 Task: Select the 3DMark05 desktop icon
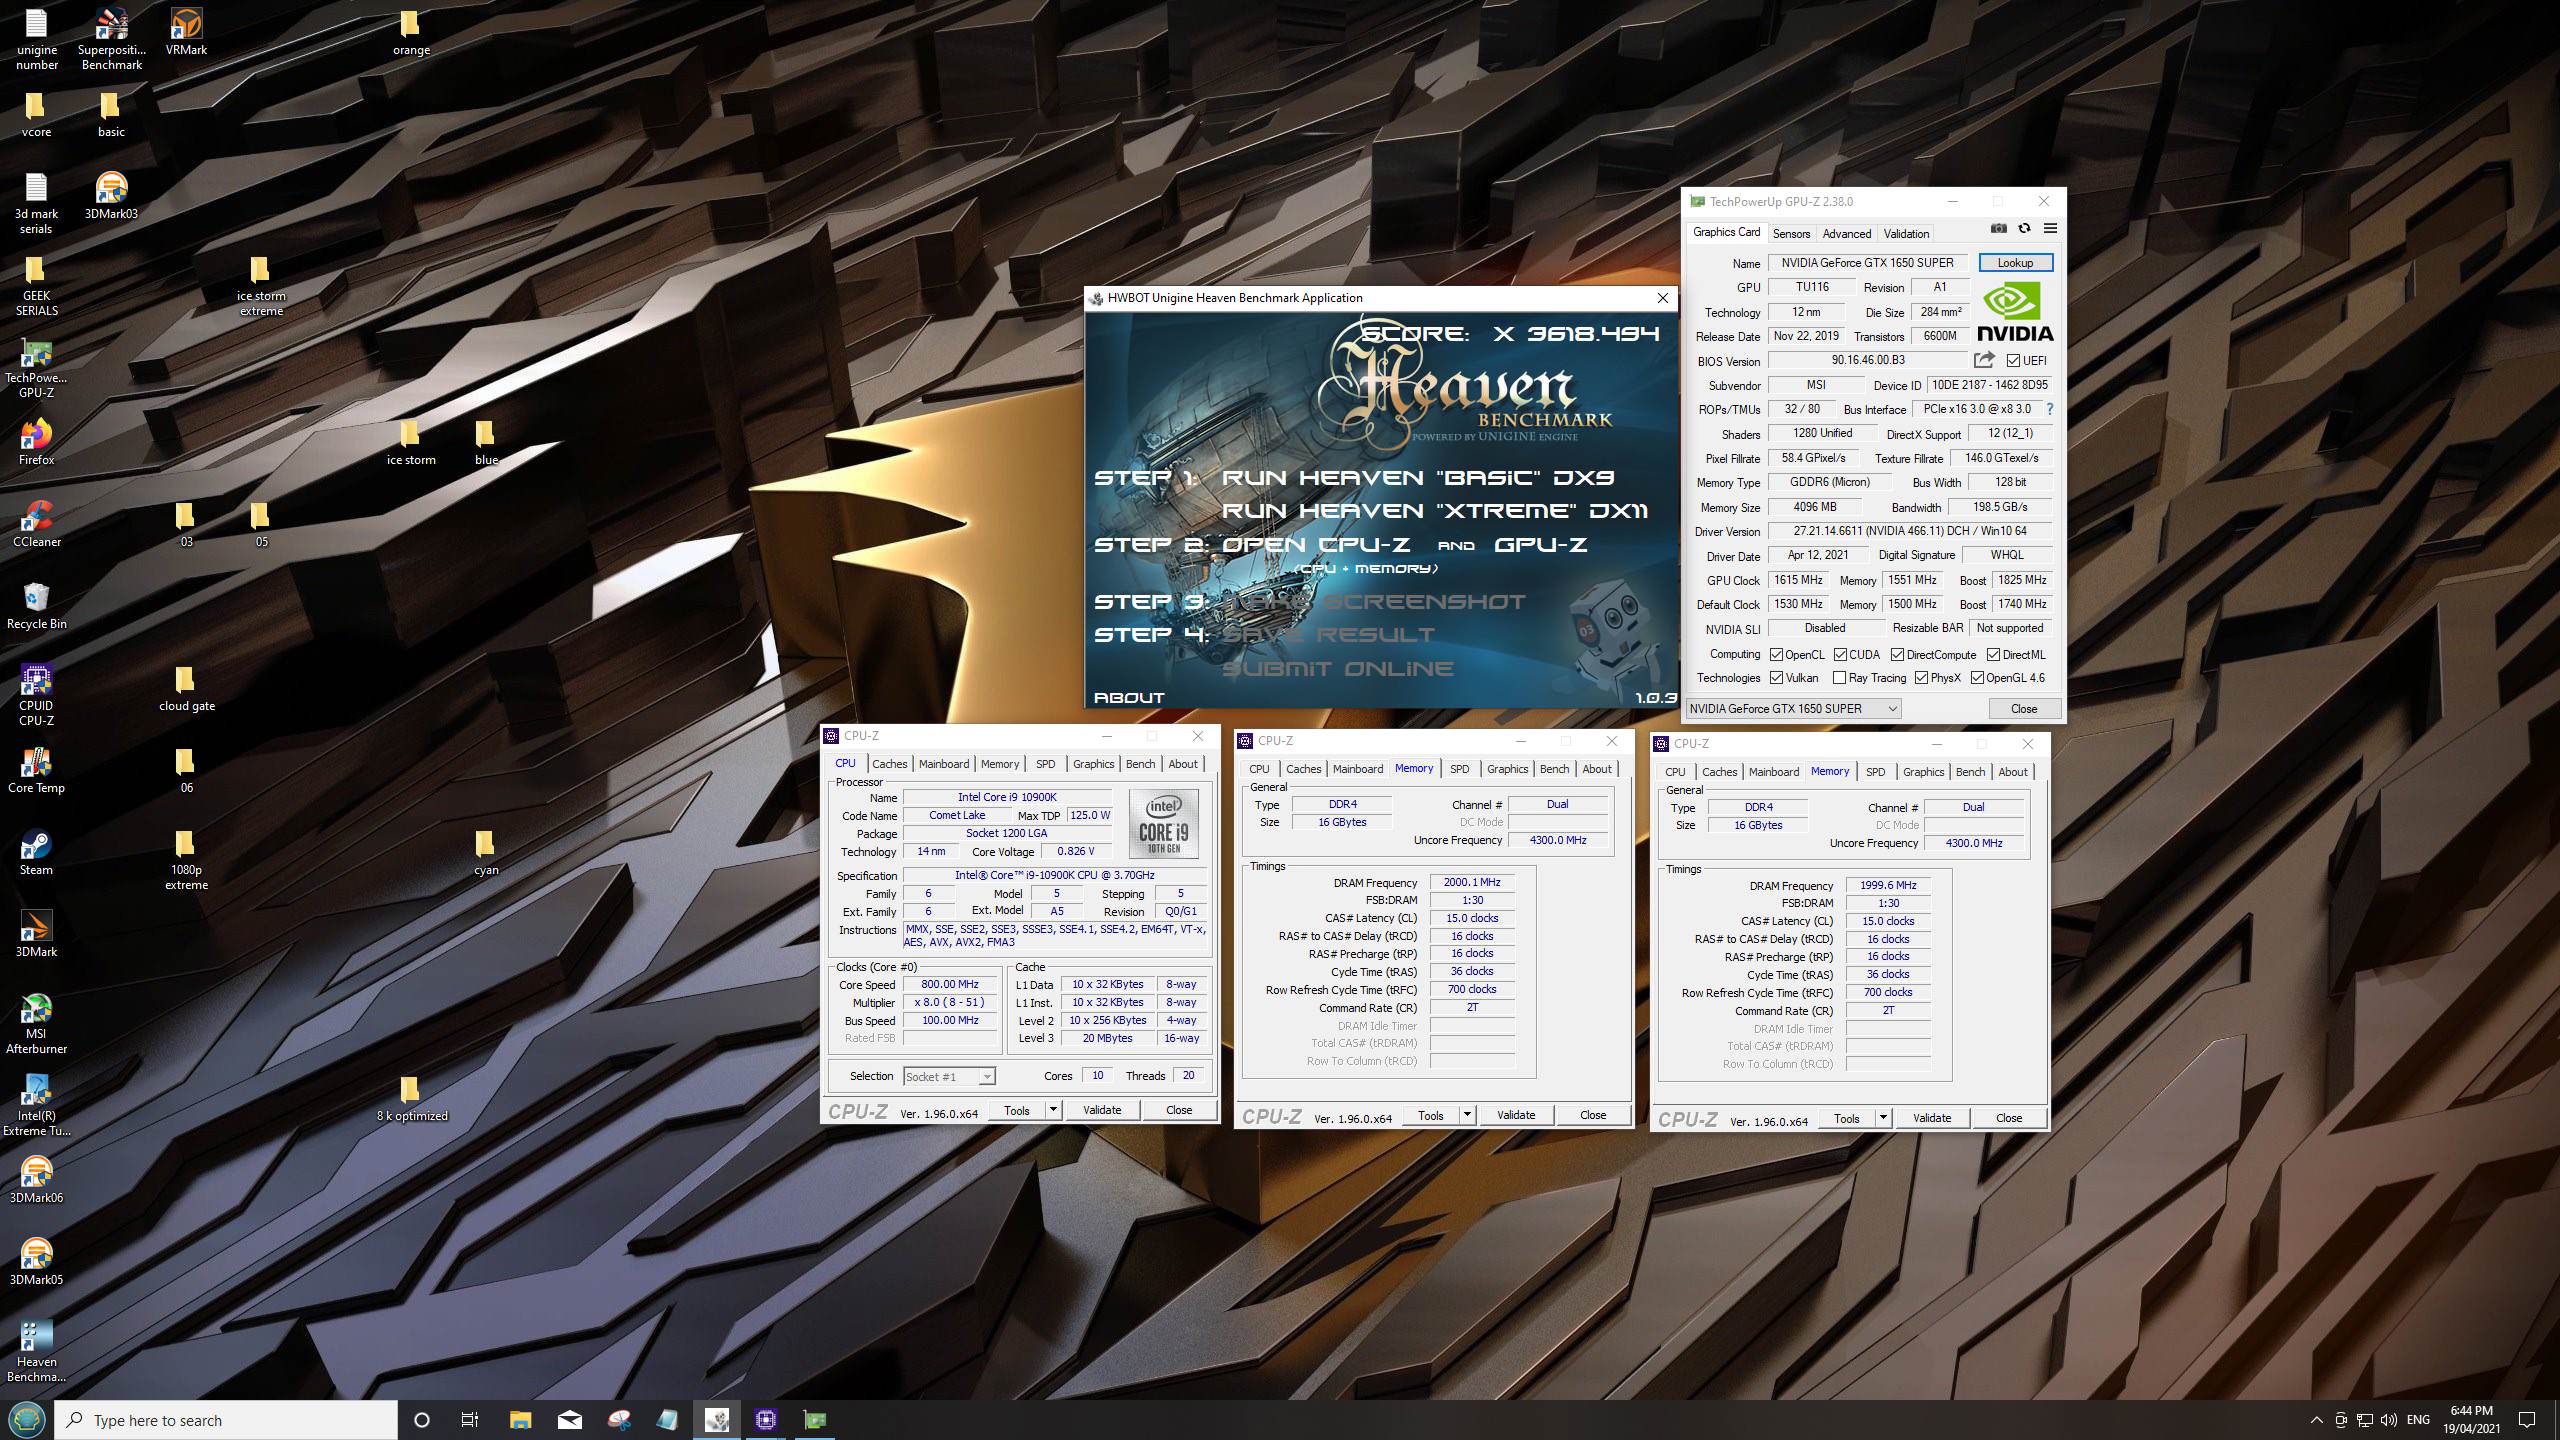pos(37,1262)
